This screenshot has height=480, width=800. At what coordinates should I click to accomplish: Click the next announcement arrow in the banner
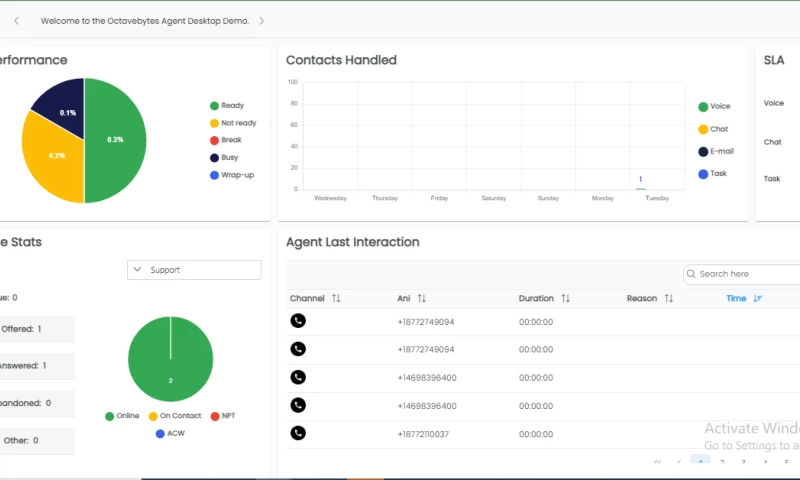click(262, 21)
